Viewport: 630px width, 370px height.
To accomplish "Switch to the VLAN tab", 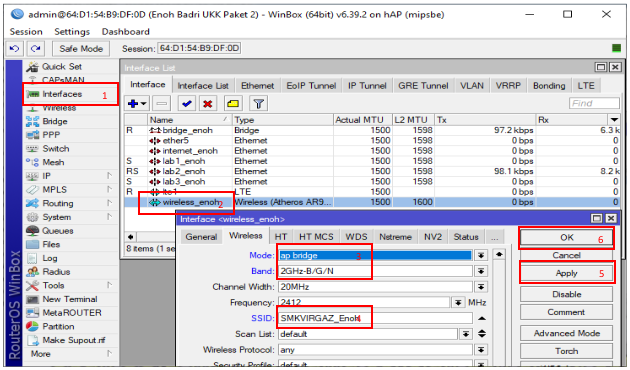I will pos(472,86).
